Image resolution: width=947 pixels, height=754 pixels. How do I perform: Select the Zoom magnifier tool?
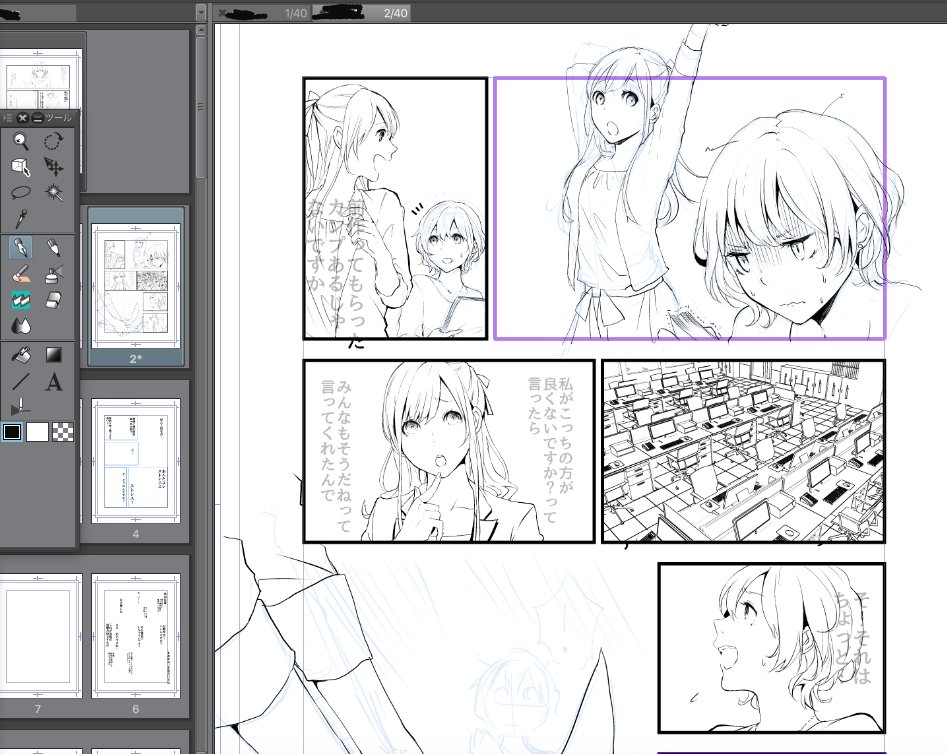pyautogui.click(x=21, y=141)
